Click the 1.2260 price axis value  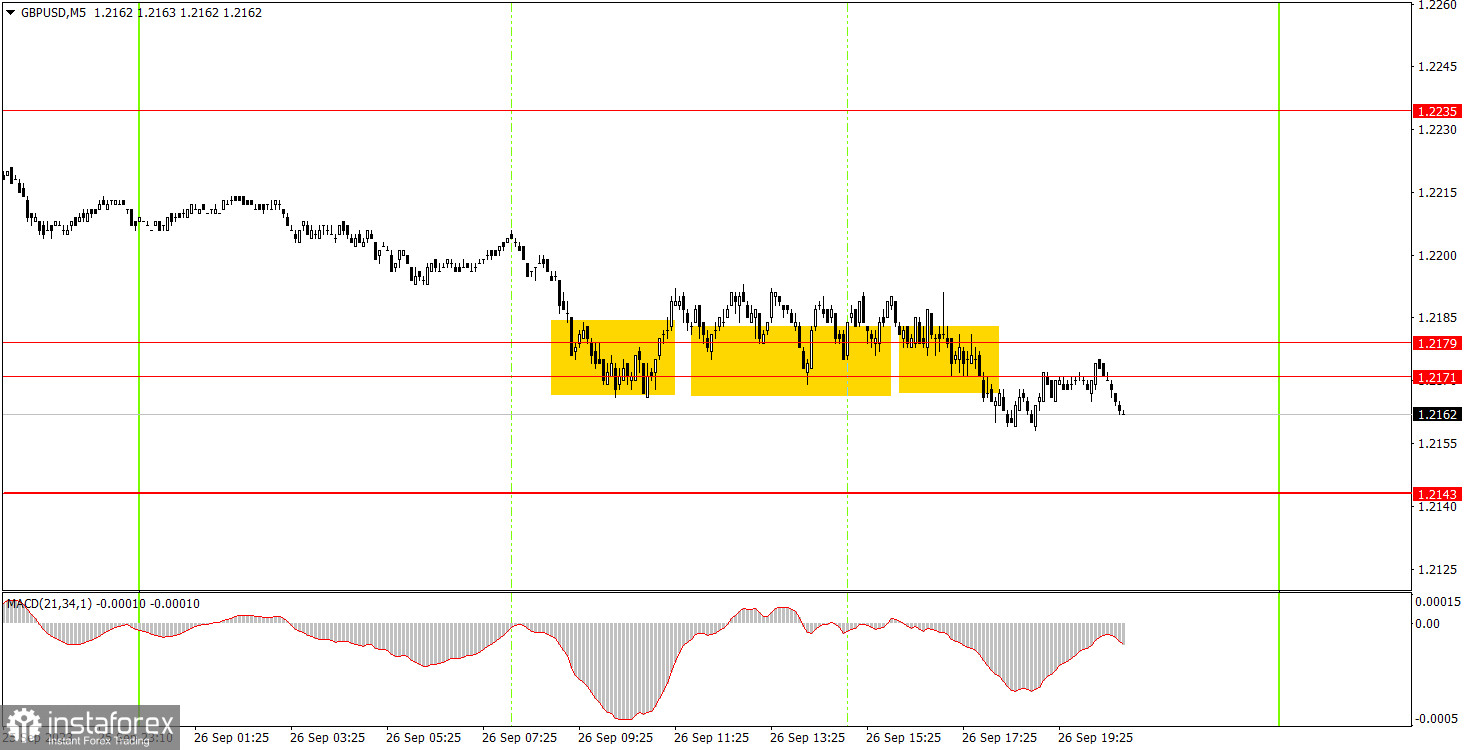point(1437,6)
